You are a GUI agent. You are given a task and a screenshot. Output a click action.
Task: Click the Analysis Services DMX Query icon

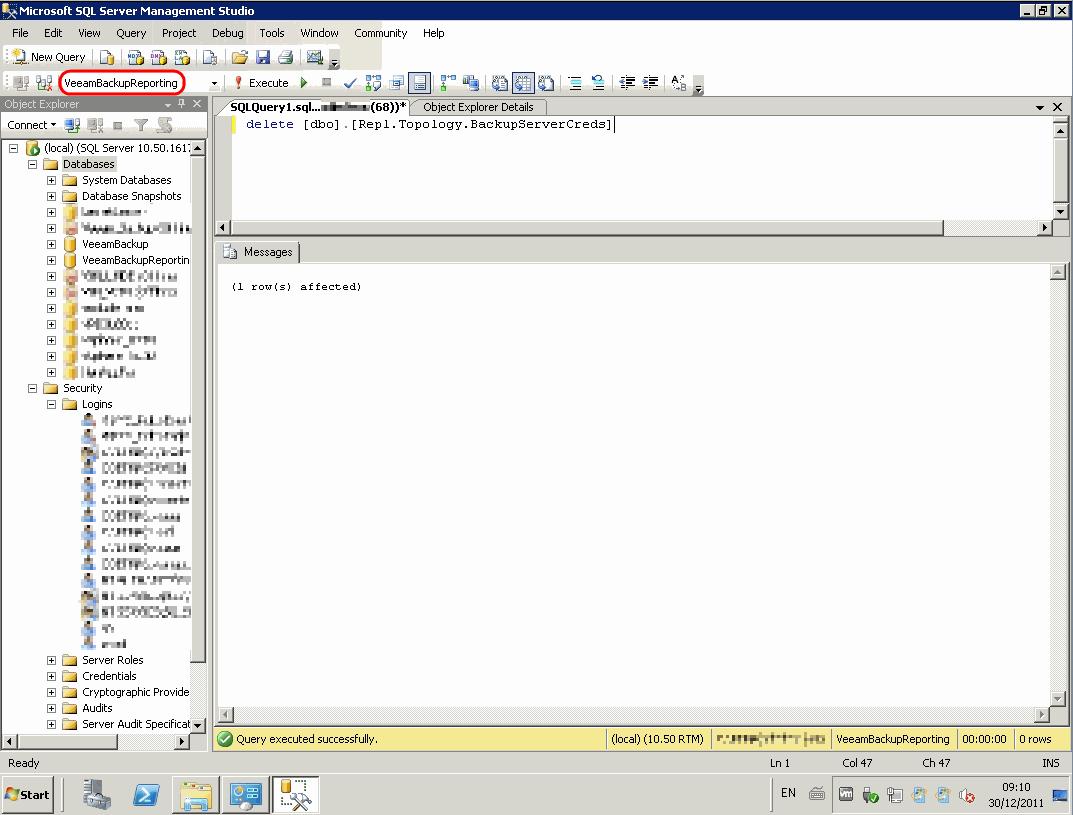(x=159, y=57)
